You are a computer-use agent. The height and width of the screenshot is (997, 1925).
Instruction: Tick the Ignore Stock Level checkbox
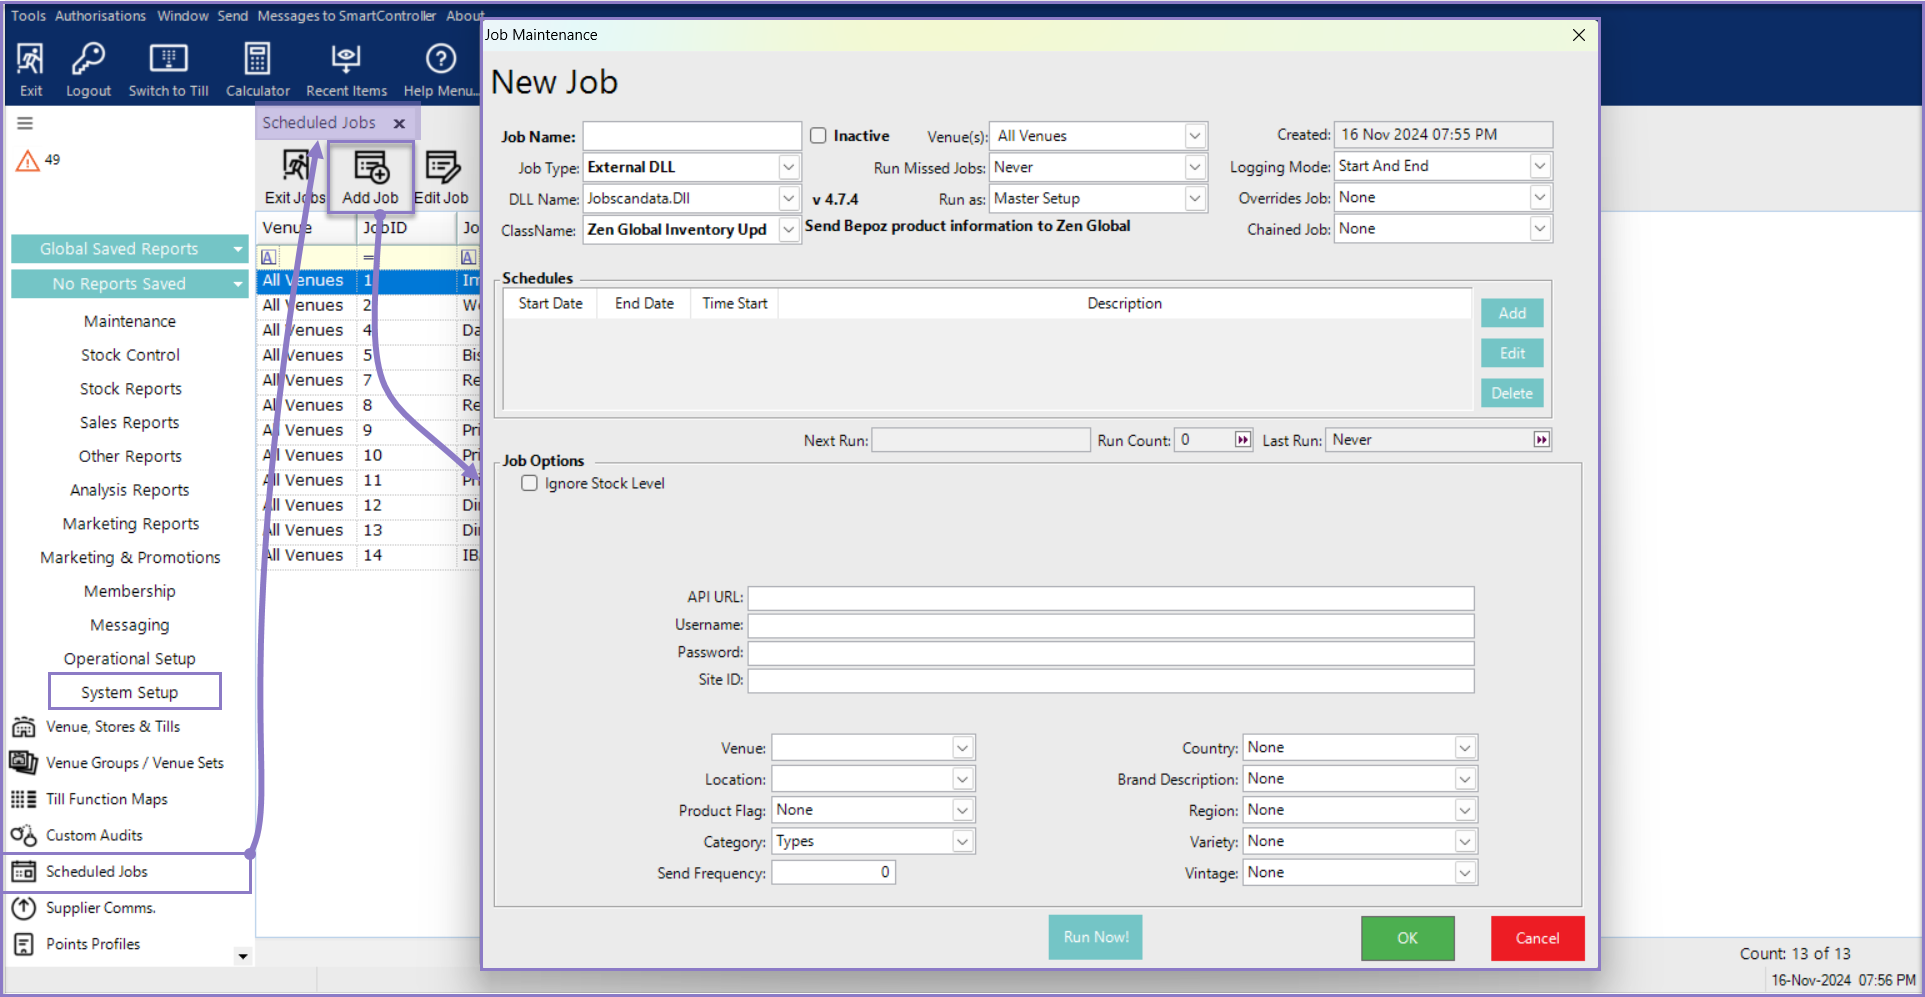coord(530,483)
